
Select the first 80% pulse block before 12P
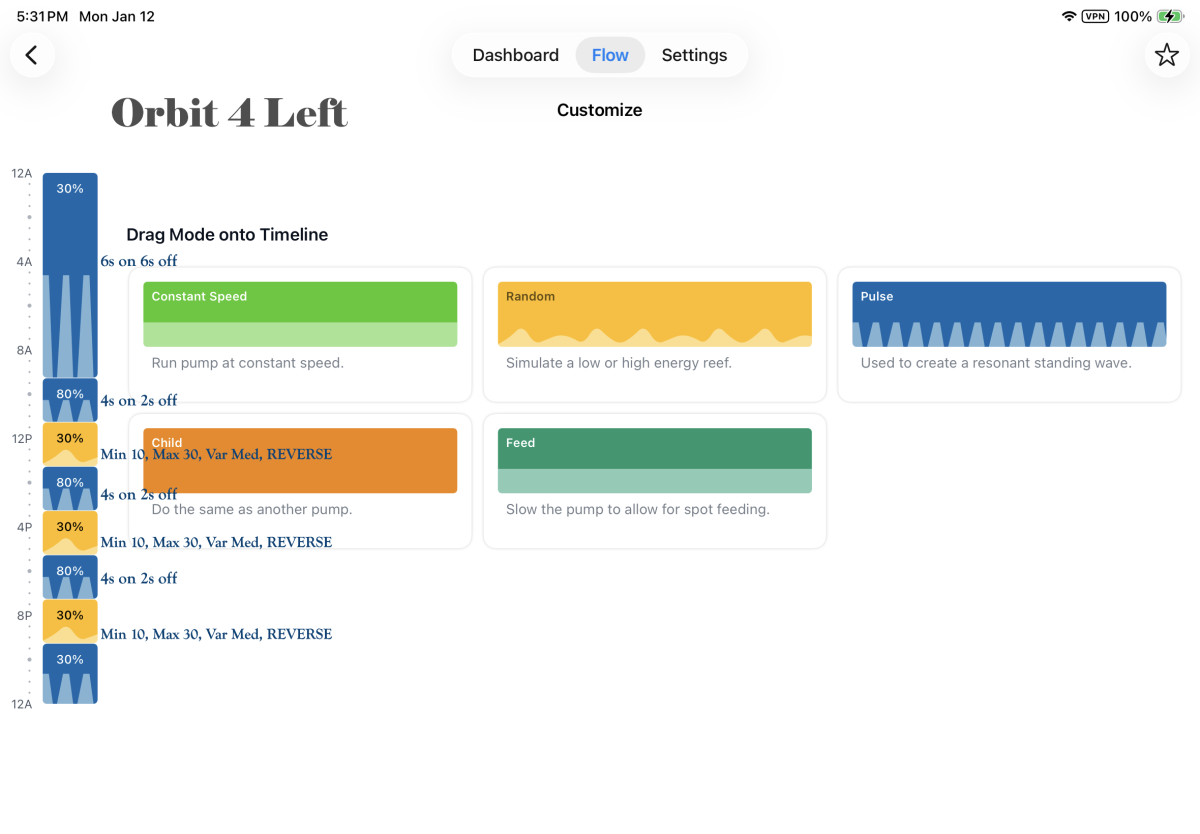click(70, 400)
